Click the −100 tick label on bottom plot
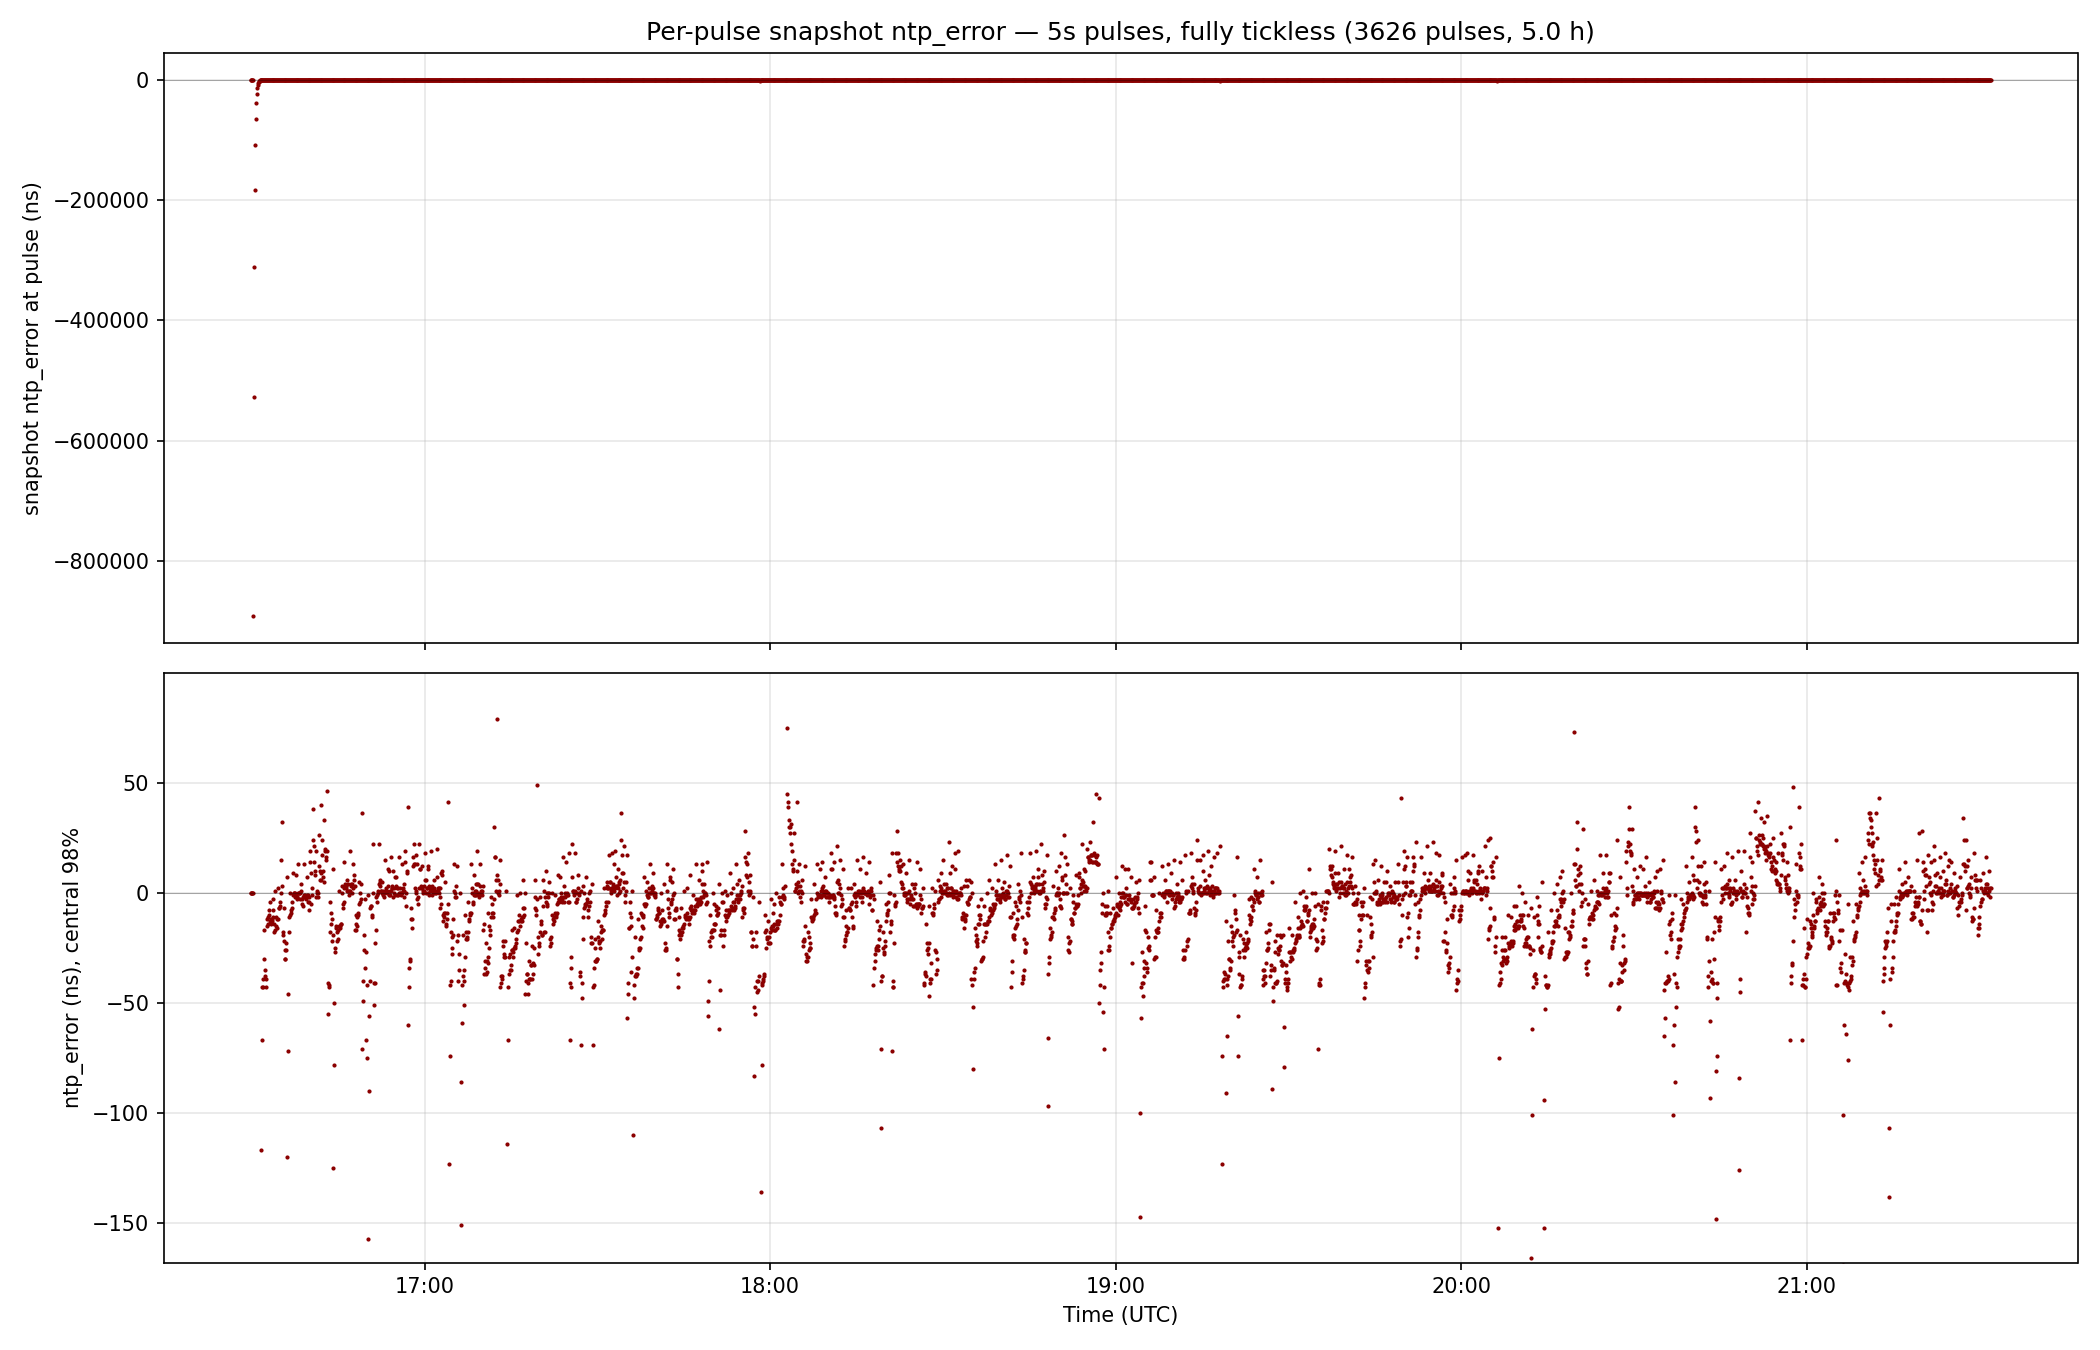This screenshot has width=2100, height=1350. pos(121,1113)
